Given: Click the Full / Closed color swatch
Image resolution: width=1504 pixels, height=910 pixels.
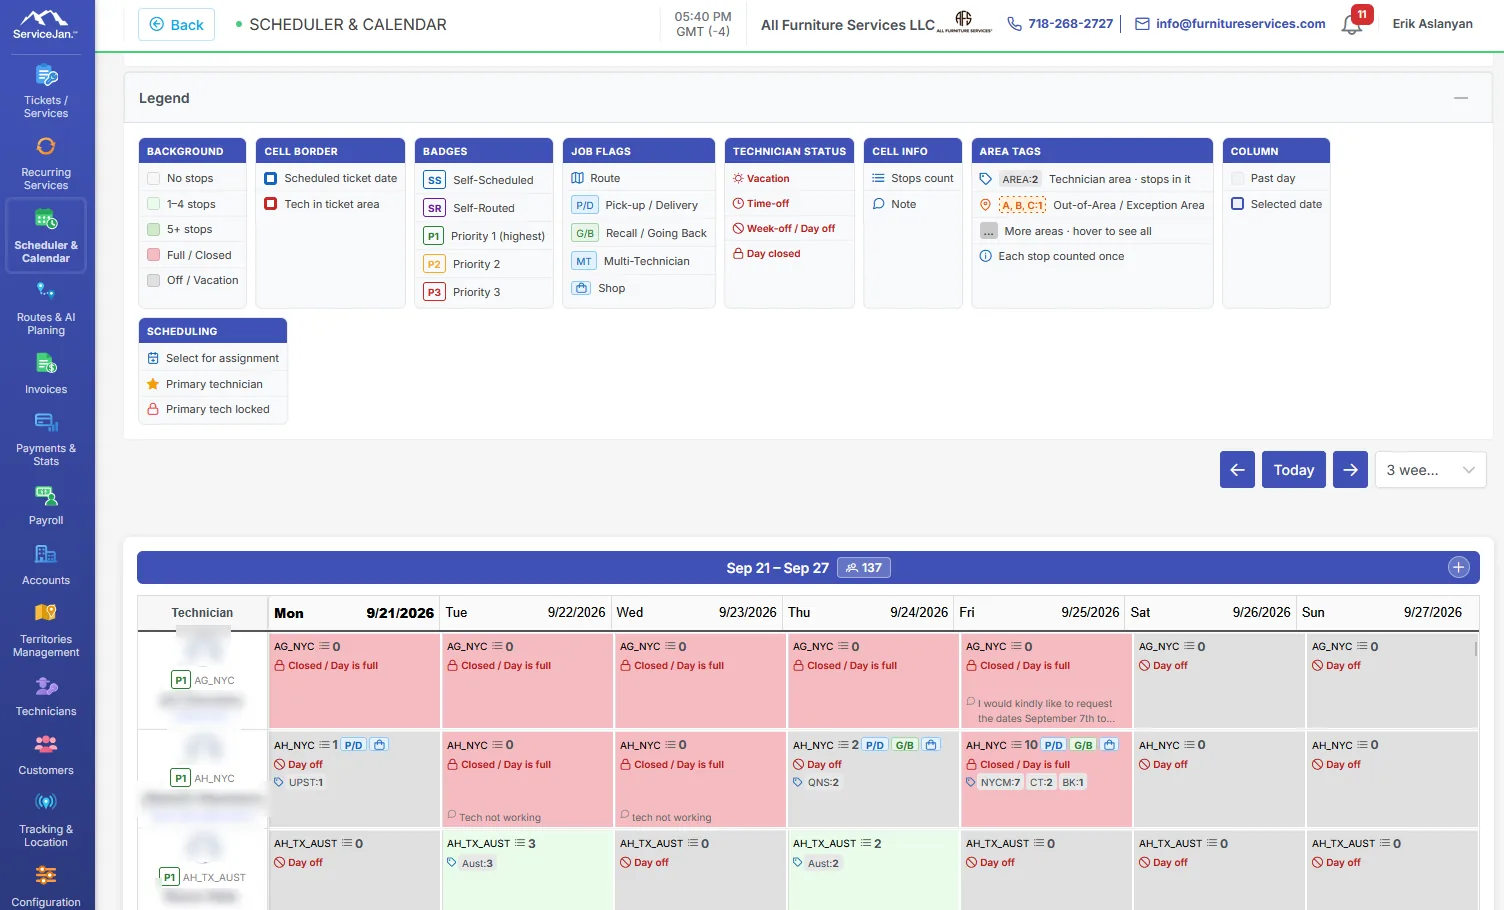Looking at the screenshot, I should click(154, 255).
